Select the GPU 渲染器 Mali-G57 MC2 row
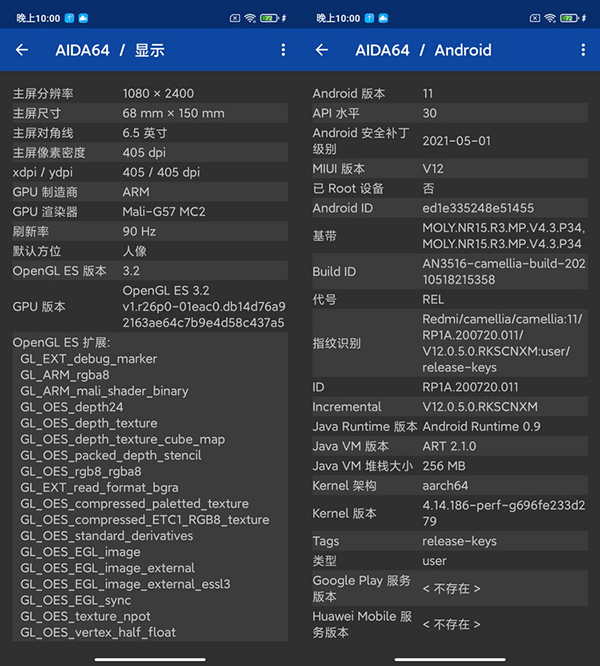The width and height of the screenshot is (600, 666). click(x=150, y=212)
